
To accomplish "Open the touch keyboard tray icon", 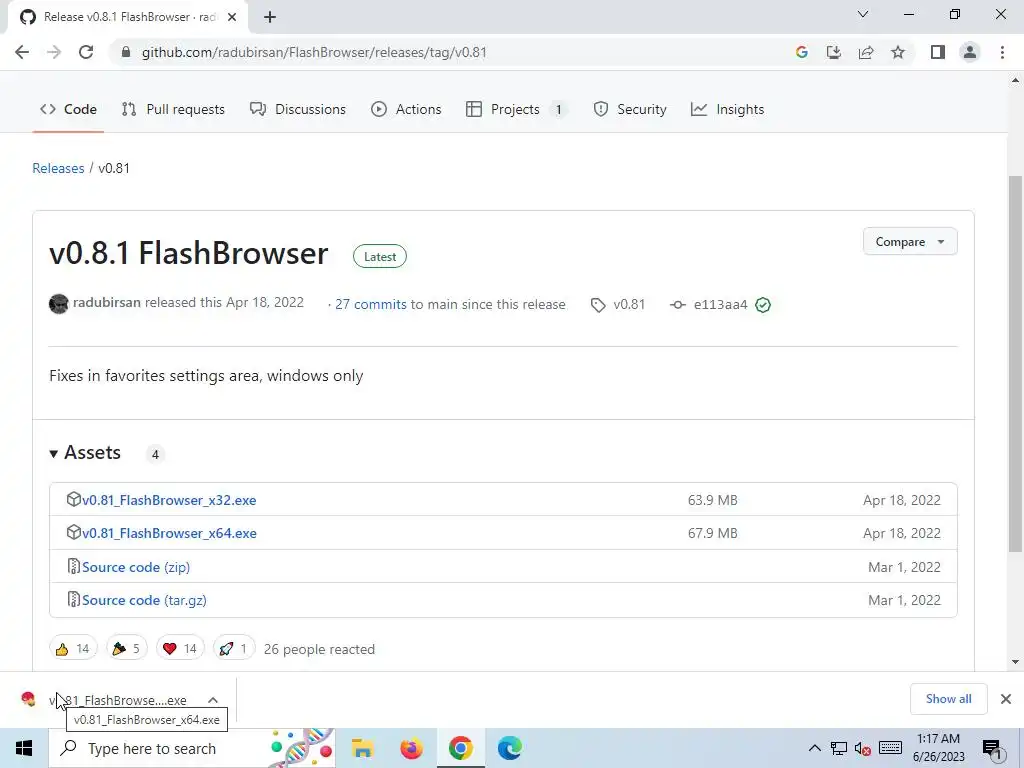I will (890, 748).
